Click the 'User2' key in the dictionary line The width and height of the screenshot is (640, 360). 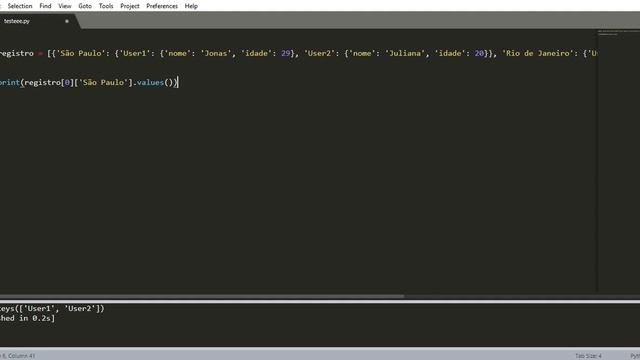click(x=319, y=53)
